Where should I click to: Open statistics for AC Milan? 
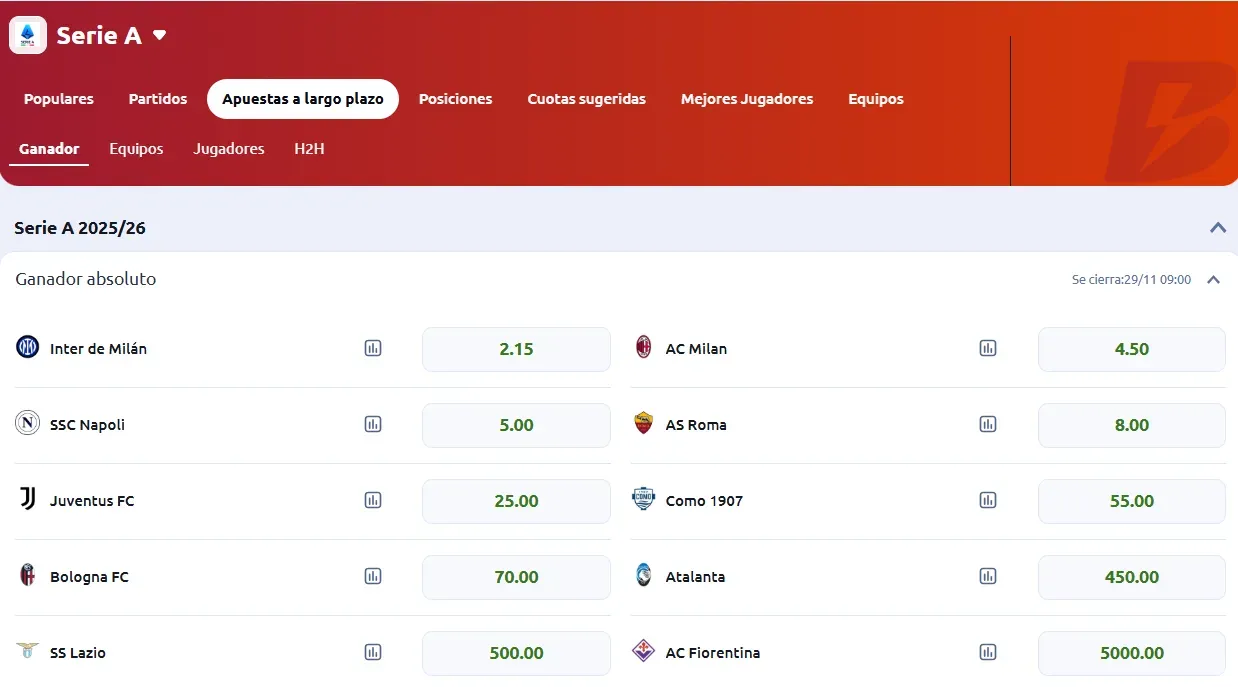[x=988, y=348]
